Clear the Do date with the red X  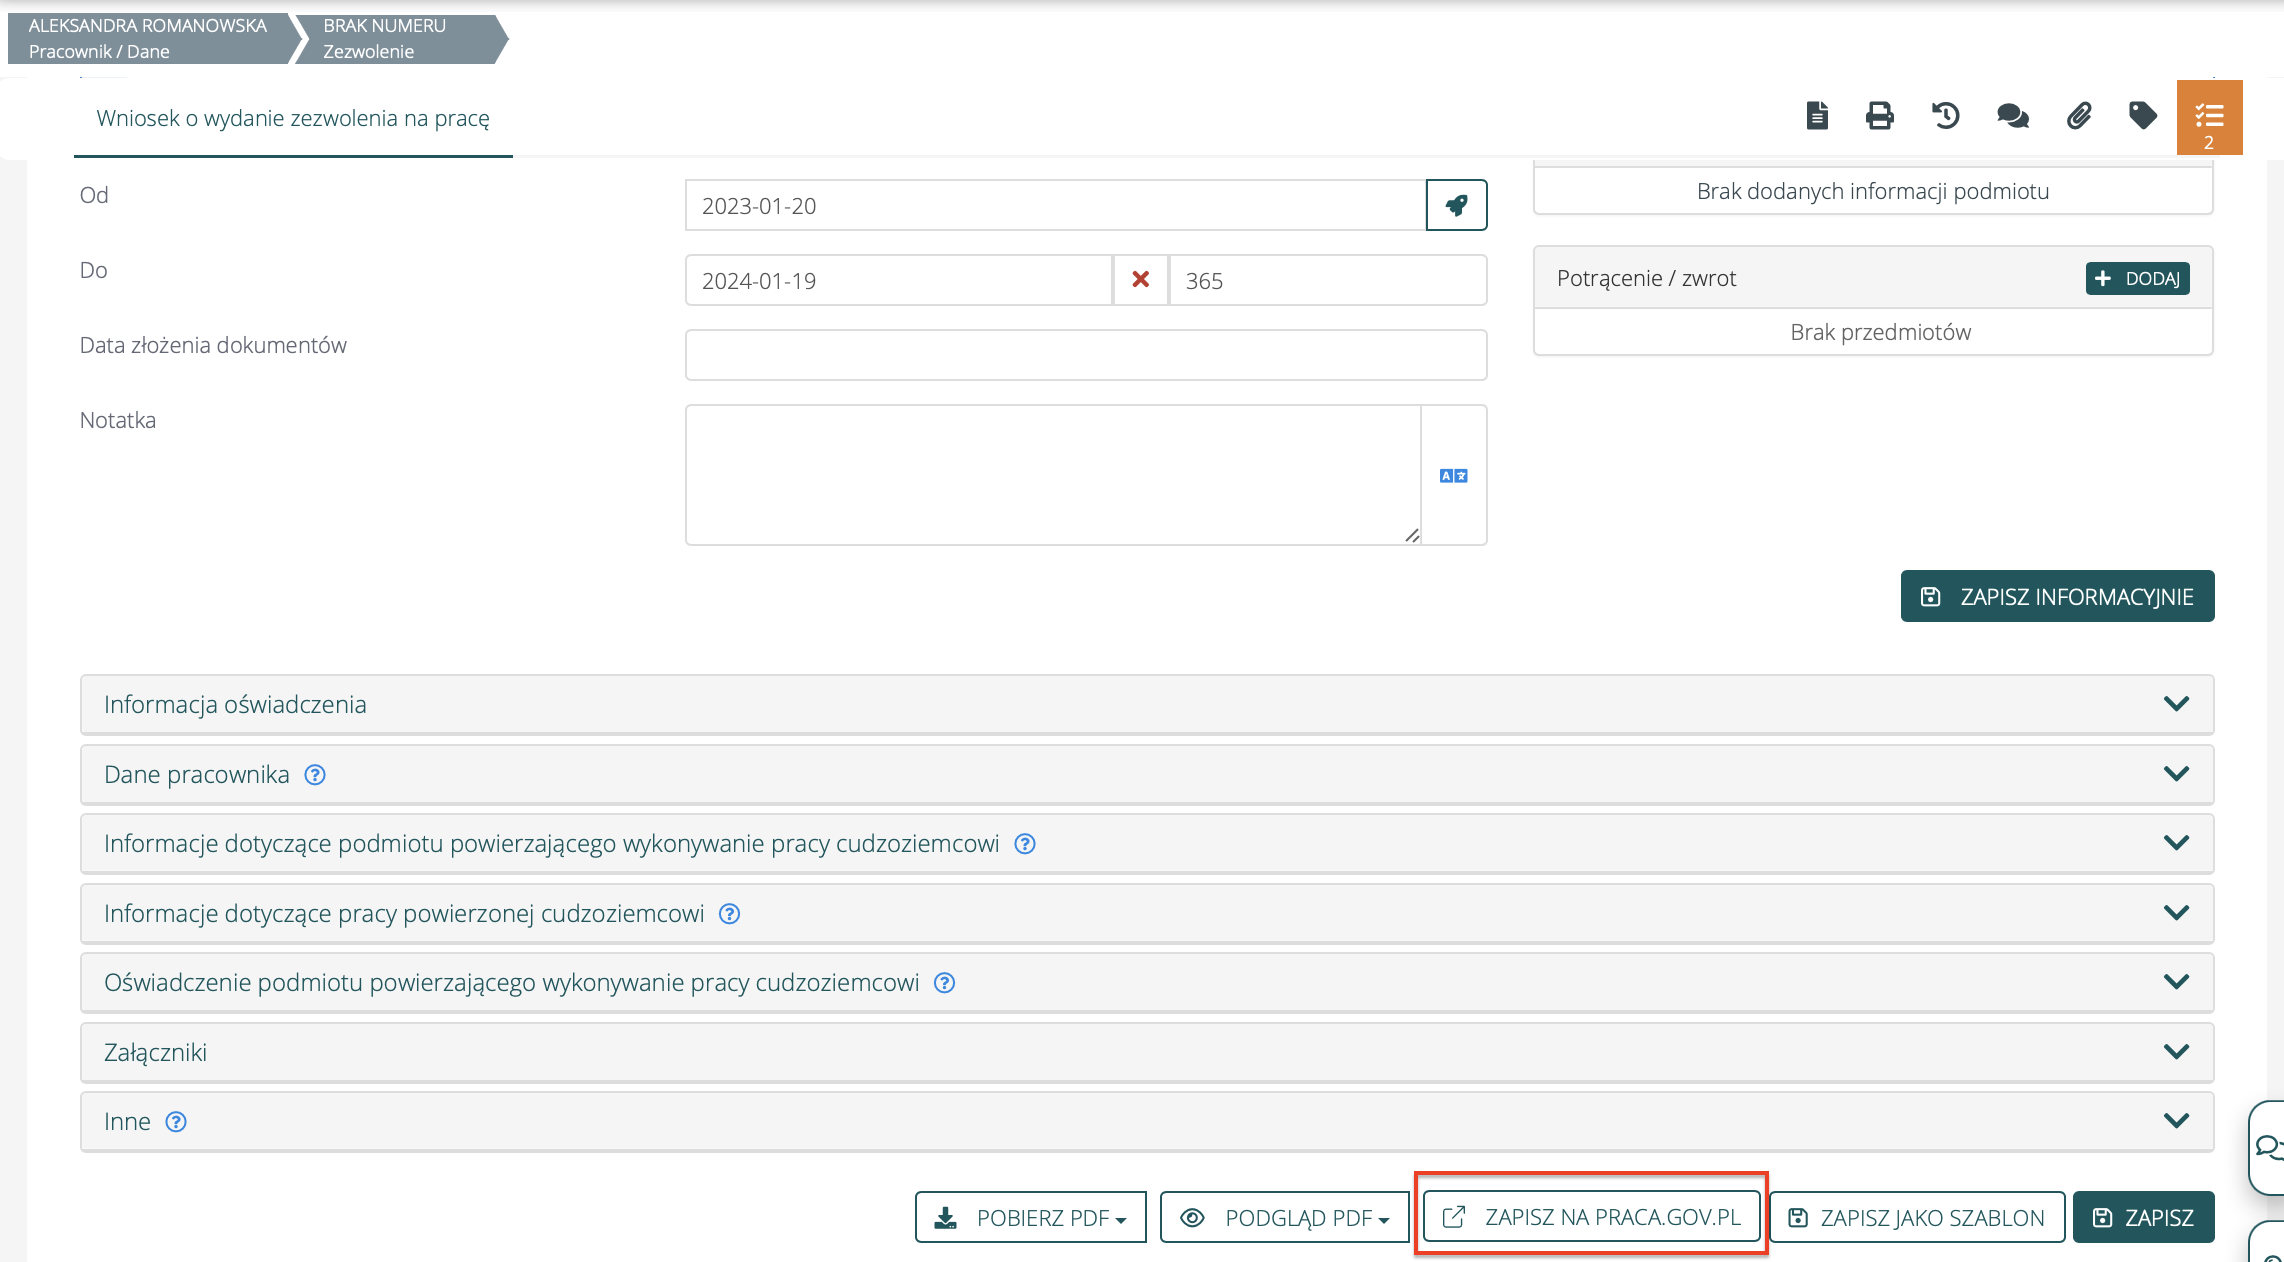[1140, 280]
